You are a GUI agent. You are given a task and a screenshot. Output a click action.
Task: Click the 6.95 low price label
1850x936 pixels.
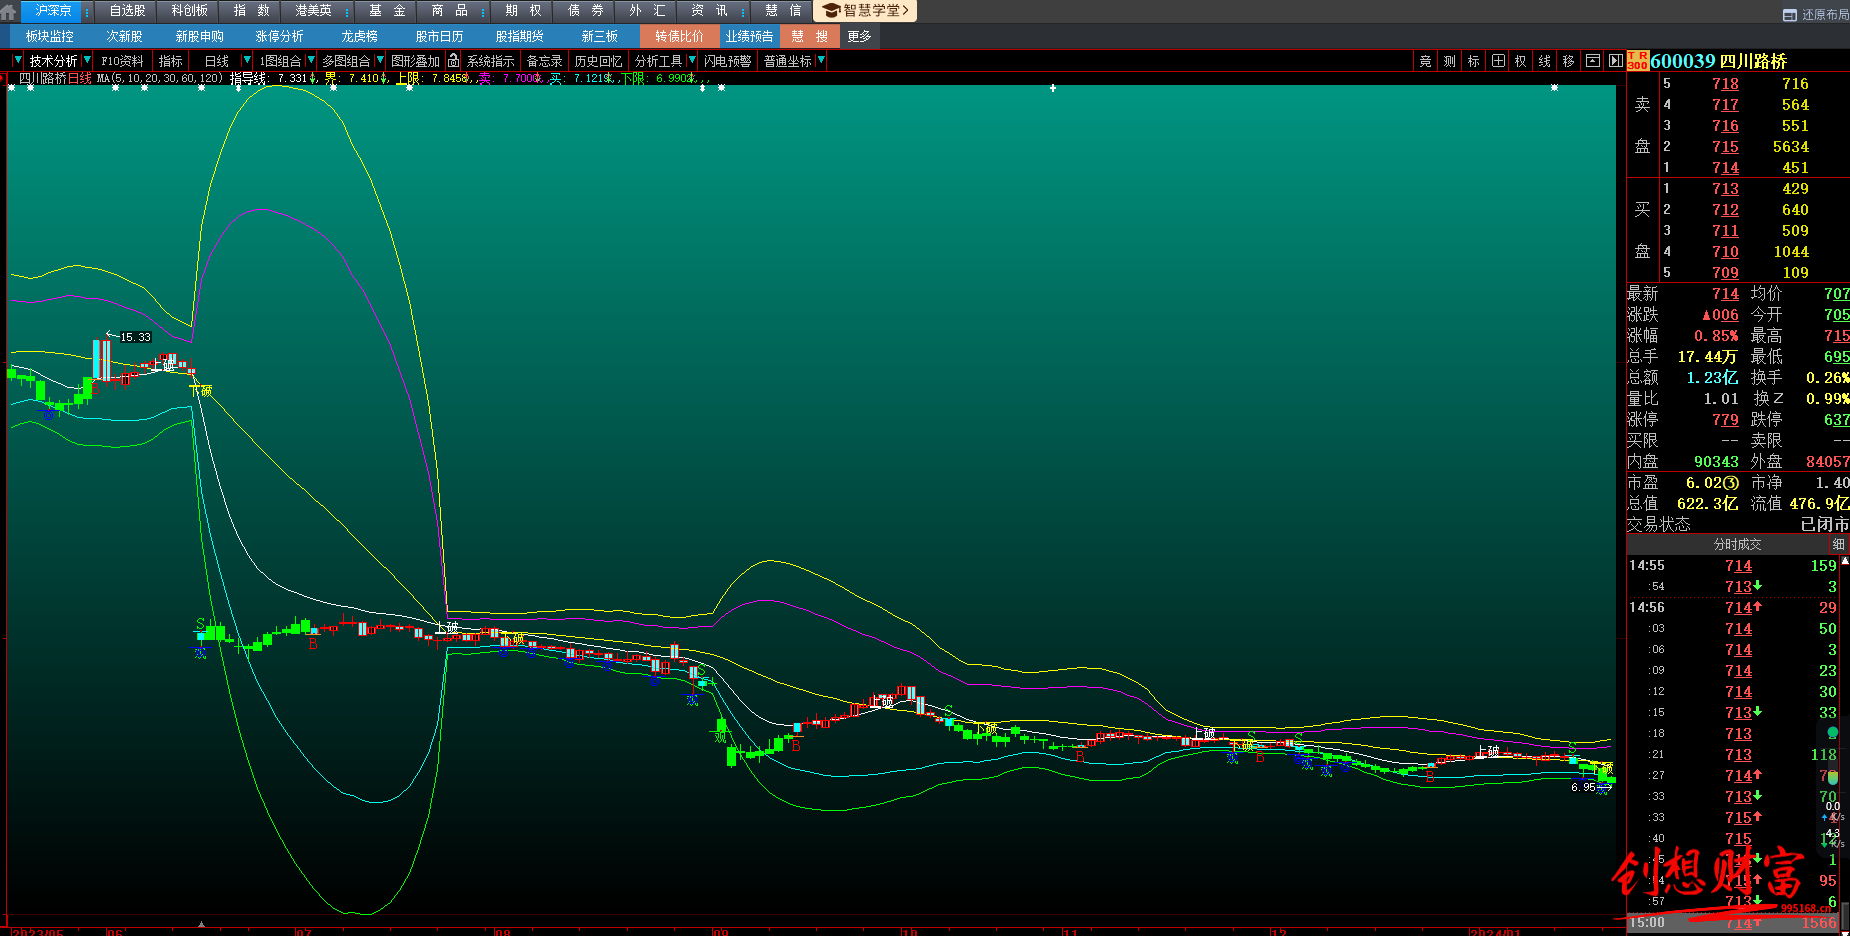1583,787
